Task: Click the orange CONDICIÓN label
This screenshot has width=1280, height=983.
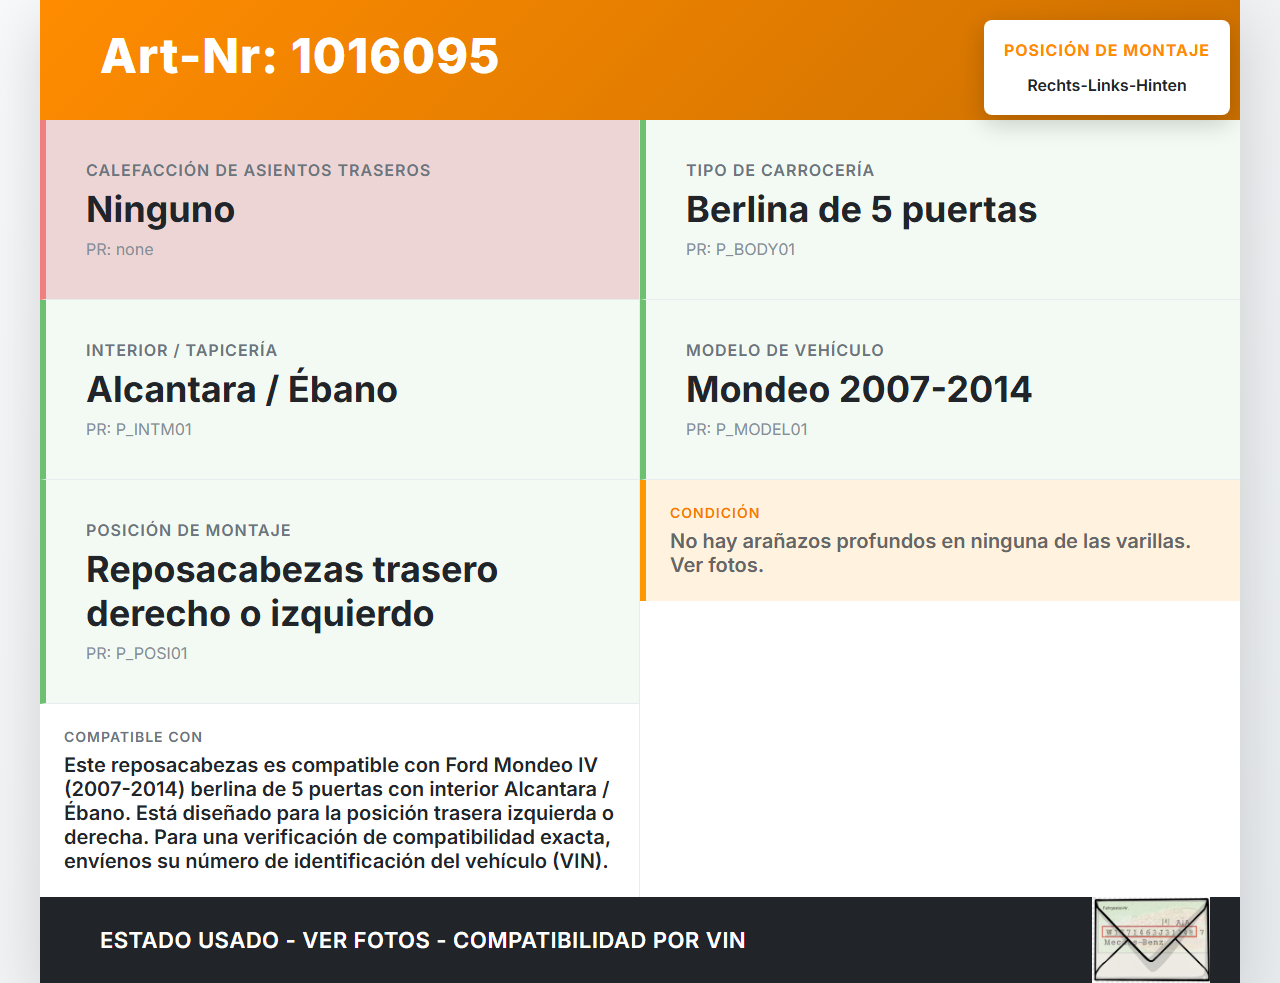Action: [715, 513]
